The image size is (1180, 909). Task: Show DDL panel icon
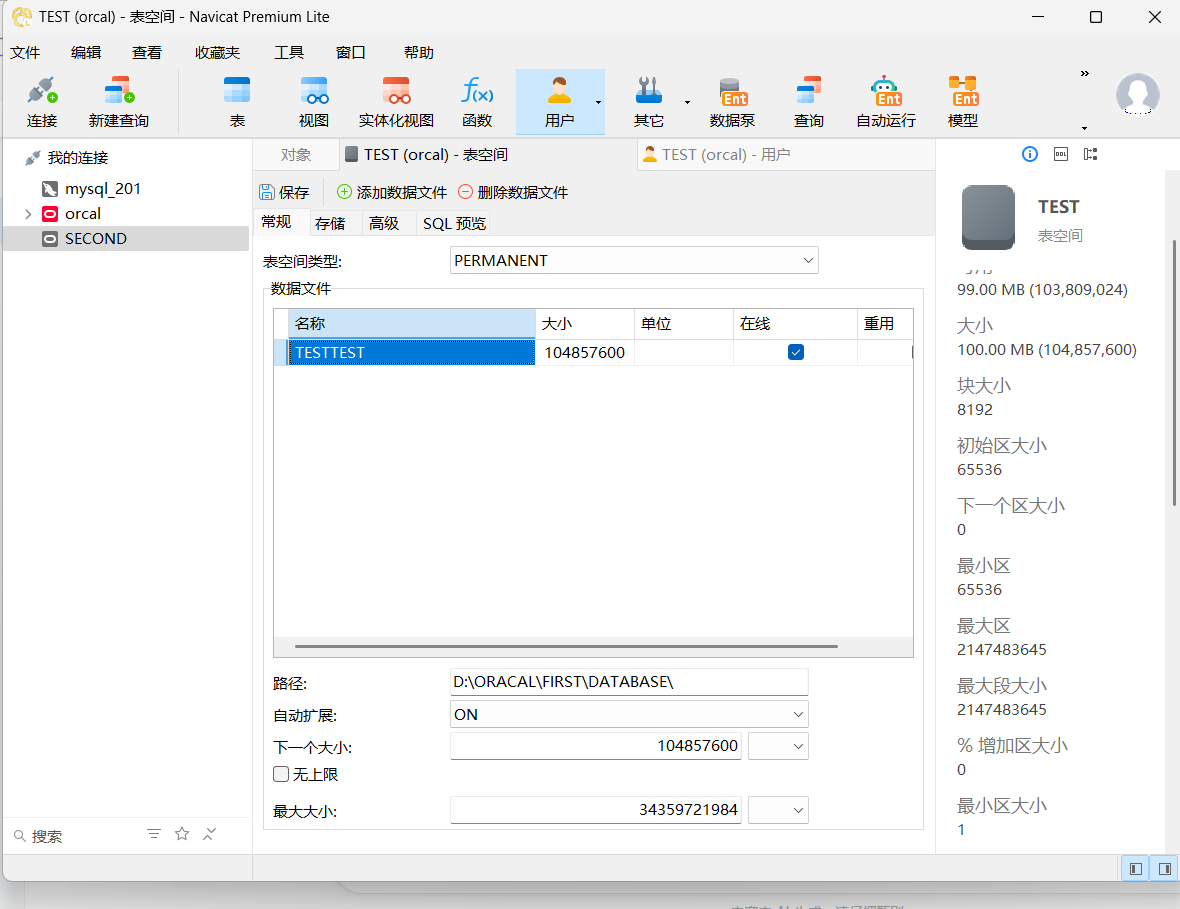[1060, 154]
